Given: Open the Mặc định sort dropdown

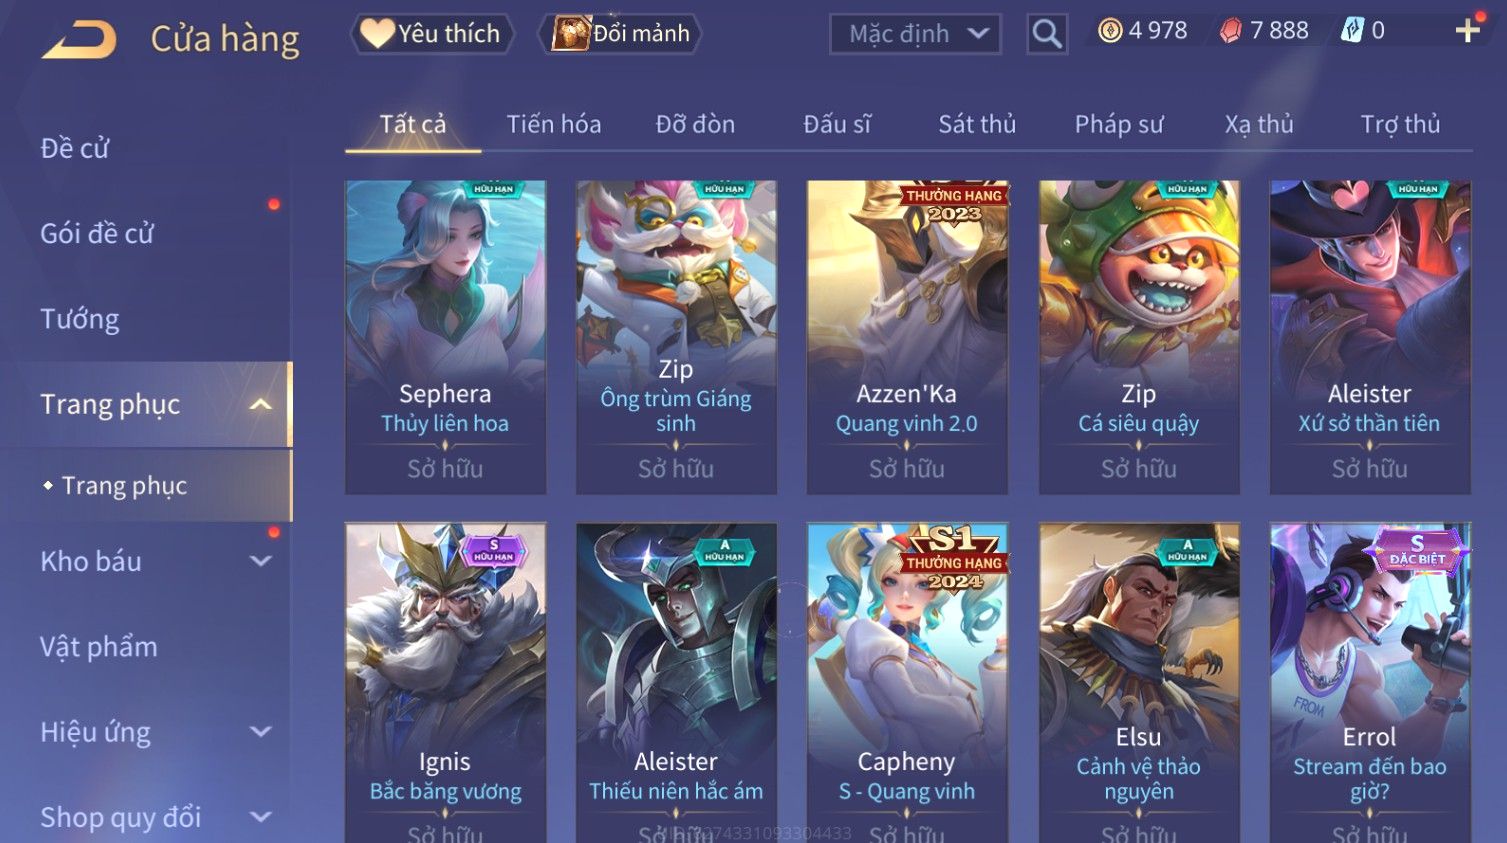Looking at the screenshot, I should coord(915,34).
